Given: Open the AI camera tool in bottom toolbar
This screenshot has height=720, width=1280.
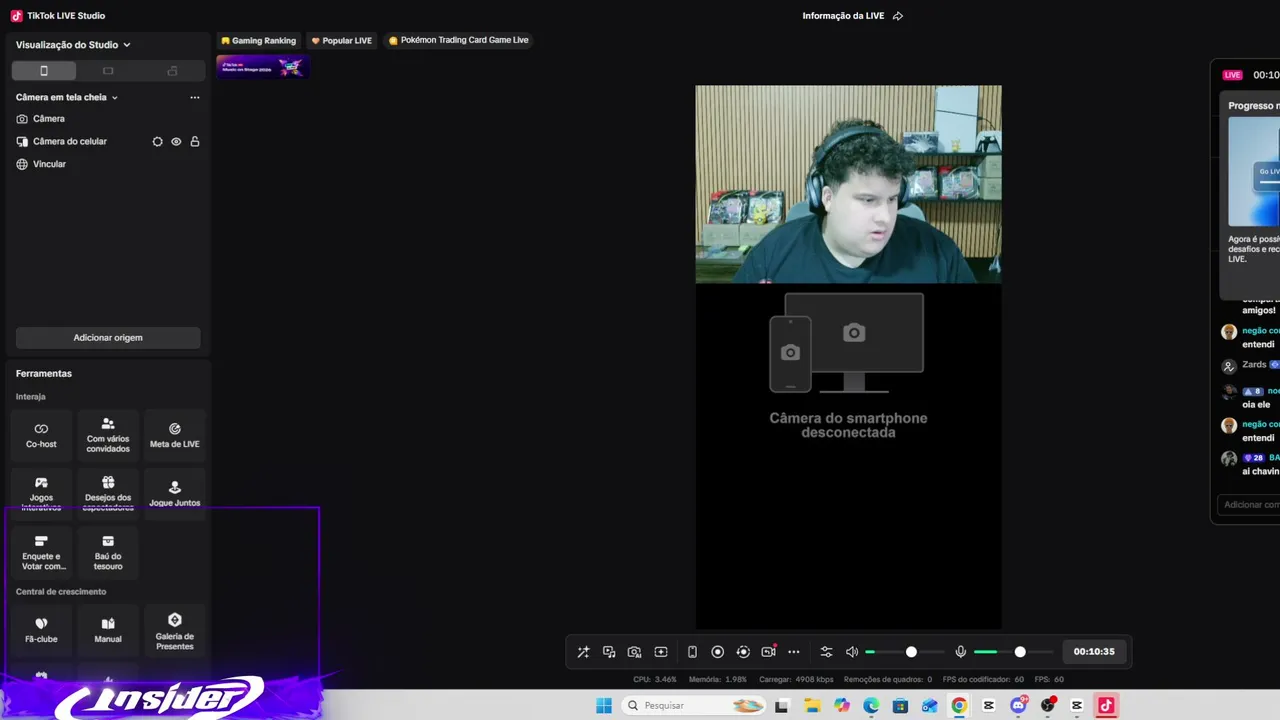Looking at the screenshot, I should tap(634, 652).
